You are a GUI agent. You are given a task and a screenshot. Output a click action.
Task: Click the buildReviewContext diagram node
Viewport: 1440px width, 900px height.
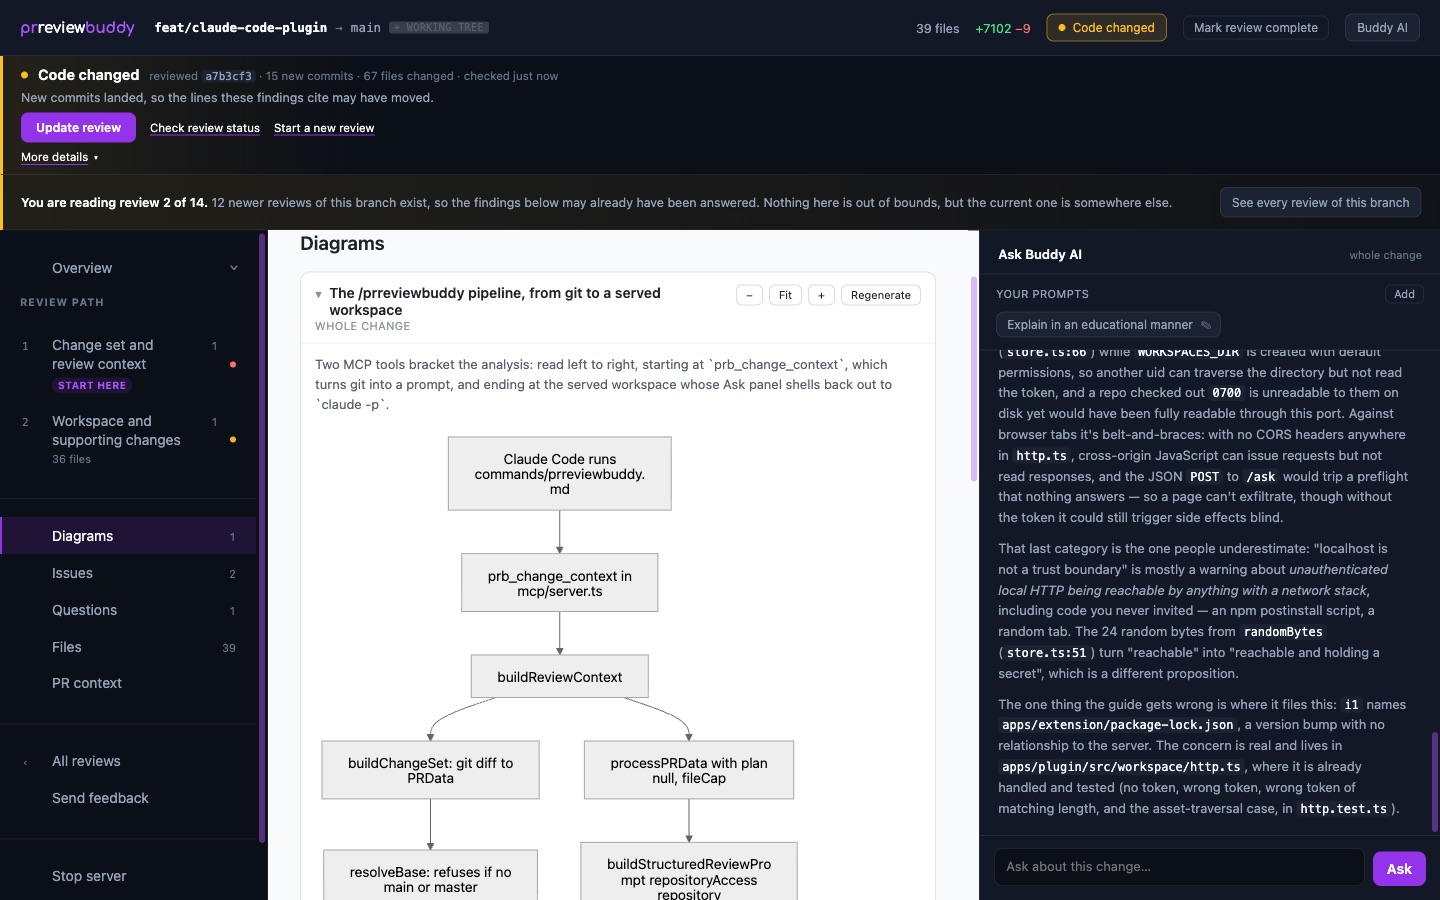(x=560, y=677)
